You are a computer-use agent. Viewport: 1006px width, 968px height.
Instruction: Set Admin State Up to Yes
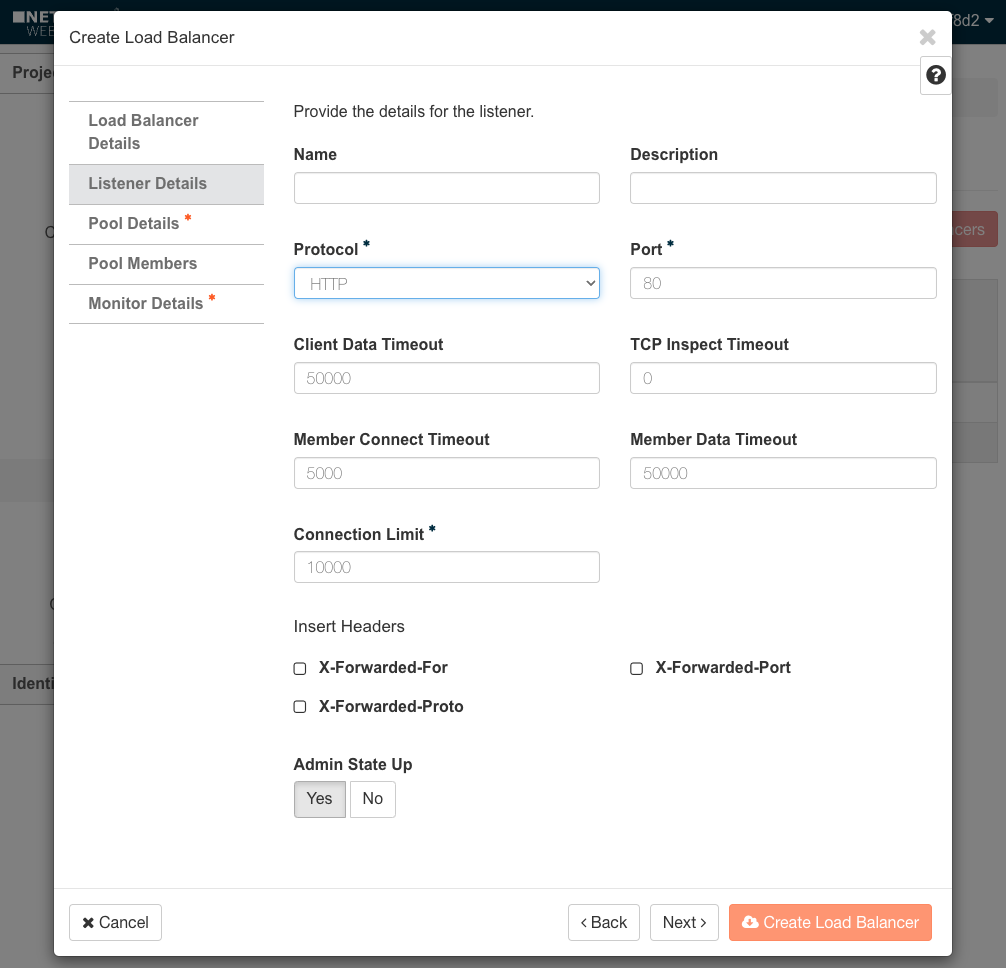coord(319,799)
